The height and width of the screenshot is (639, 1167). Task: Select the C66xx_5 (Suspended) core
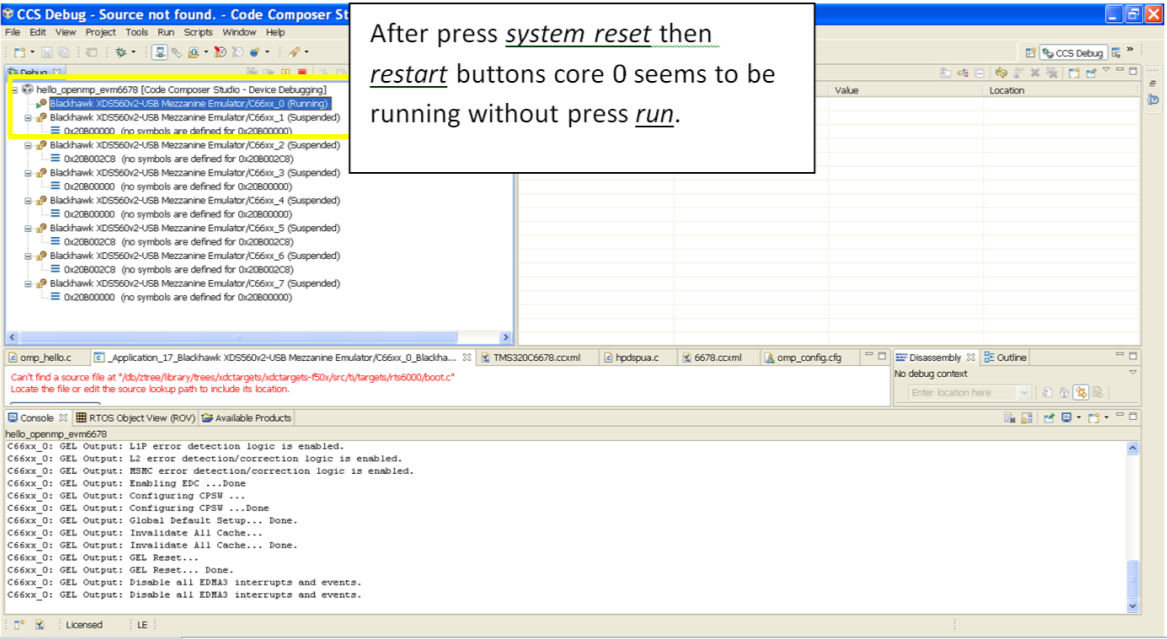[x=195, y=228]
